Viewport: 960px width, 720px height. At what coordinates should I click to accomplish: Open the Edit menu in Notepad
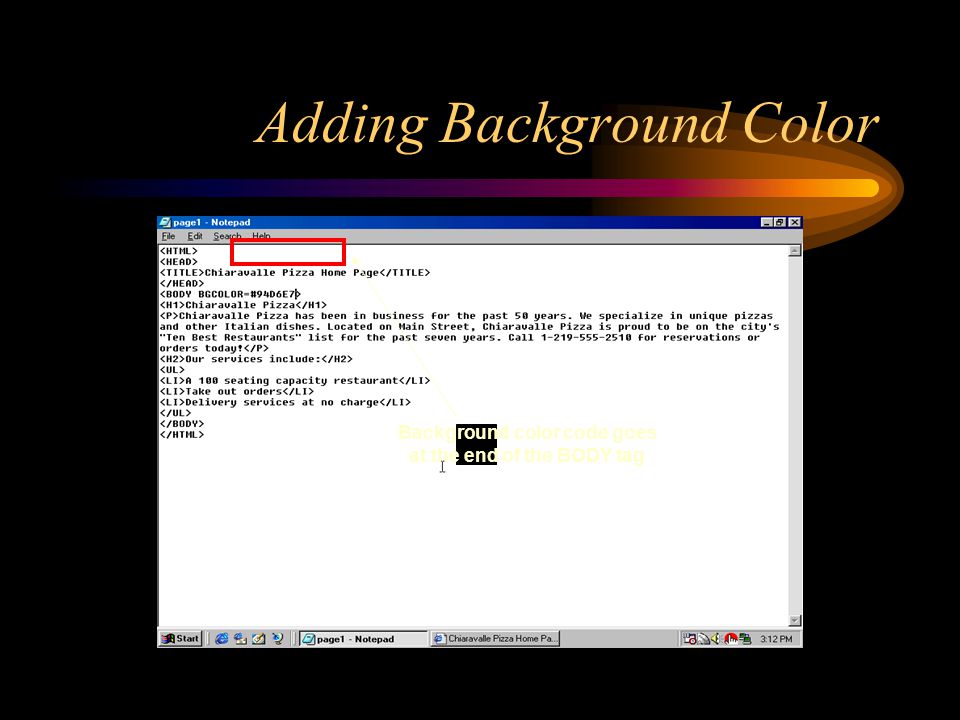click(195, 236)
